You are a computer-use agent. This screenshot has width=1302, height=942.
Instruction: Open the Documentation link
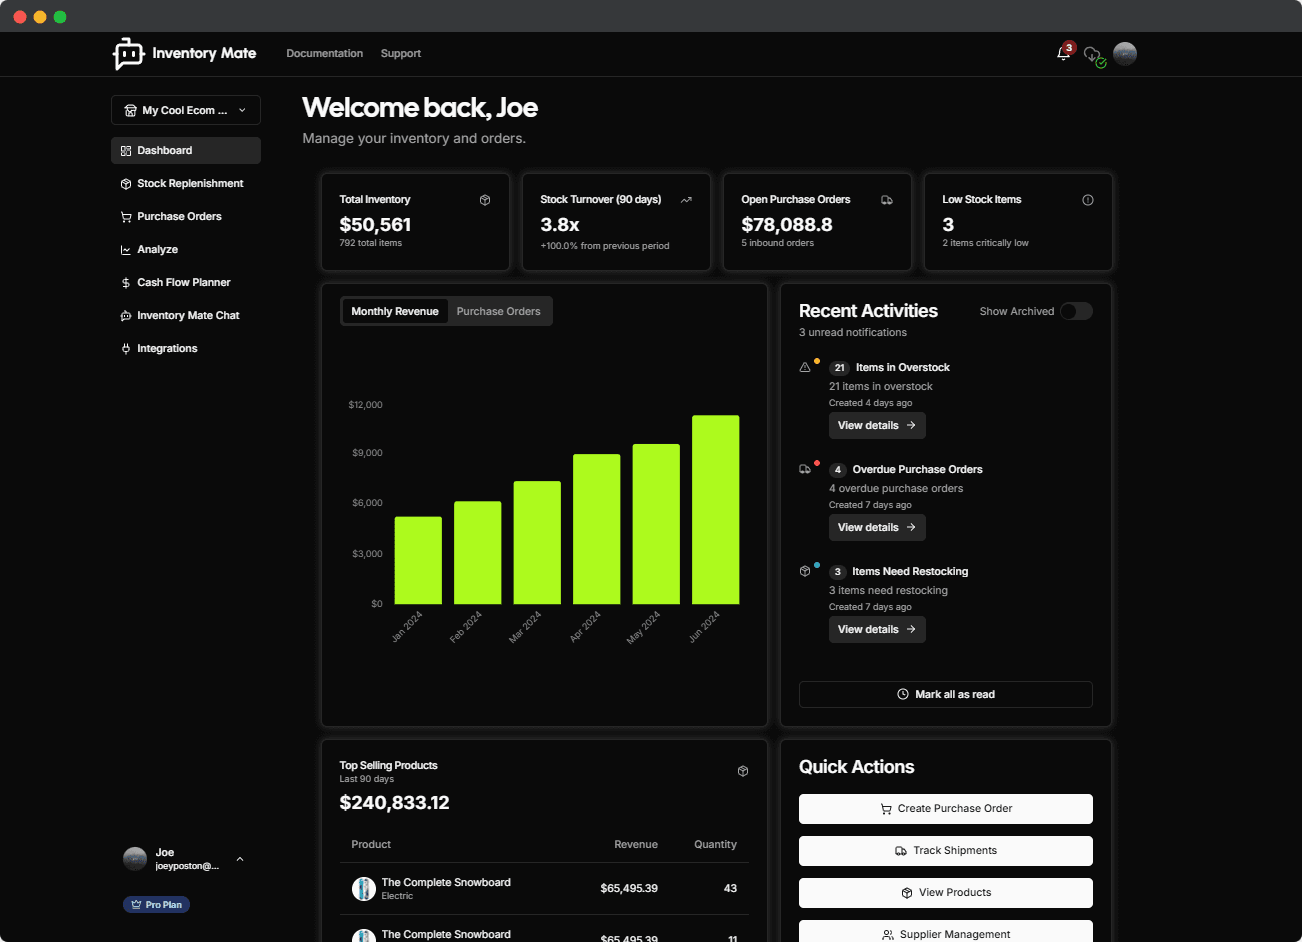point(325,53)
